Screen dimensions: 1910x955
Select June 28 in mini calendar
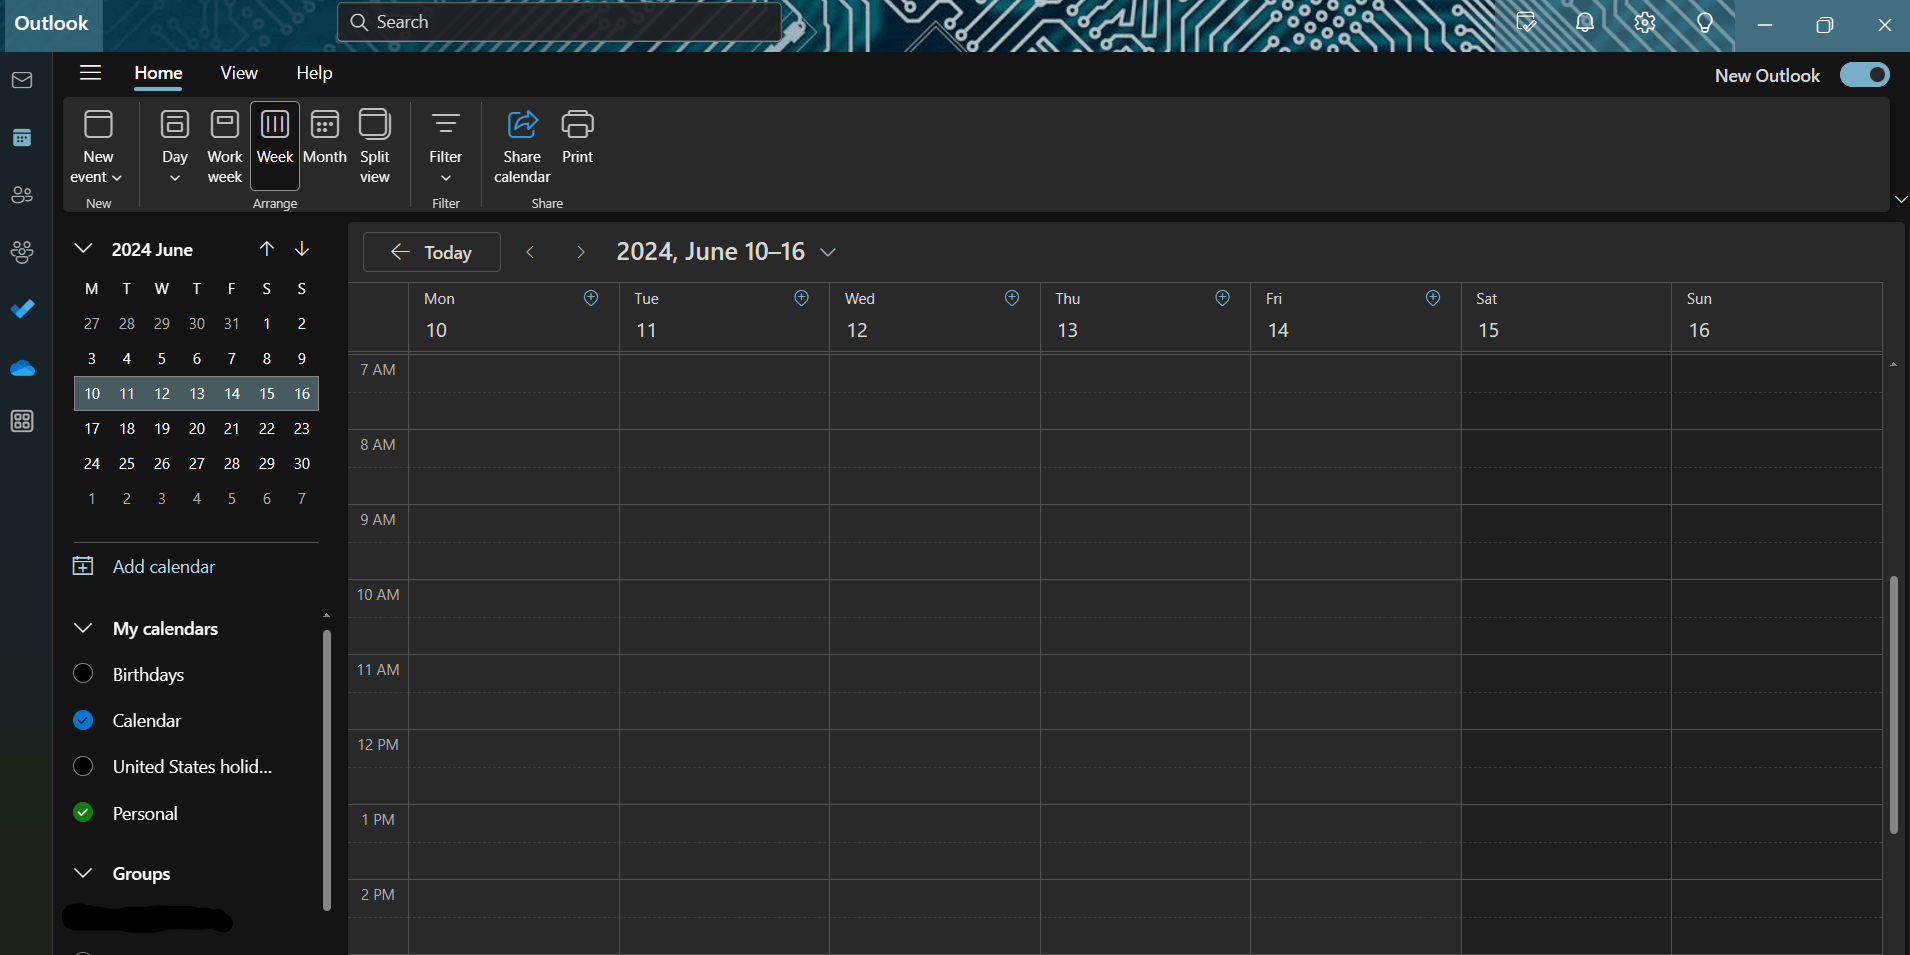(x=232, y=463)
